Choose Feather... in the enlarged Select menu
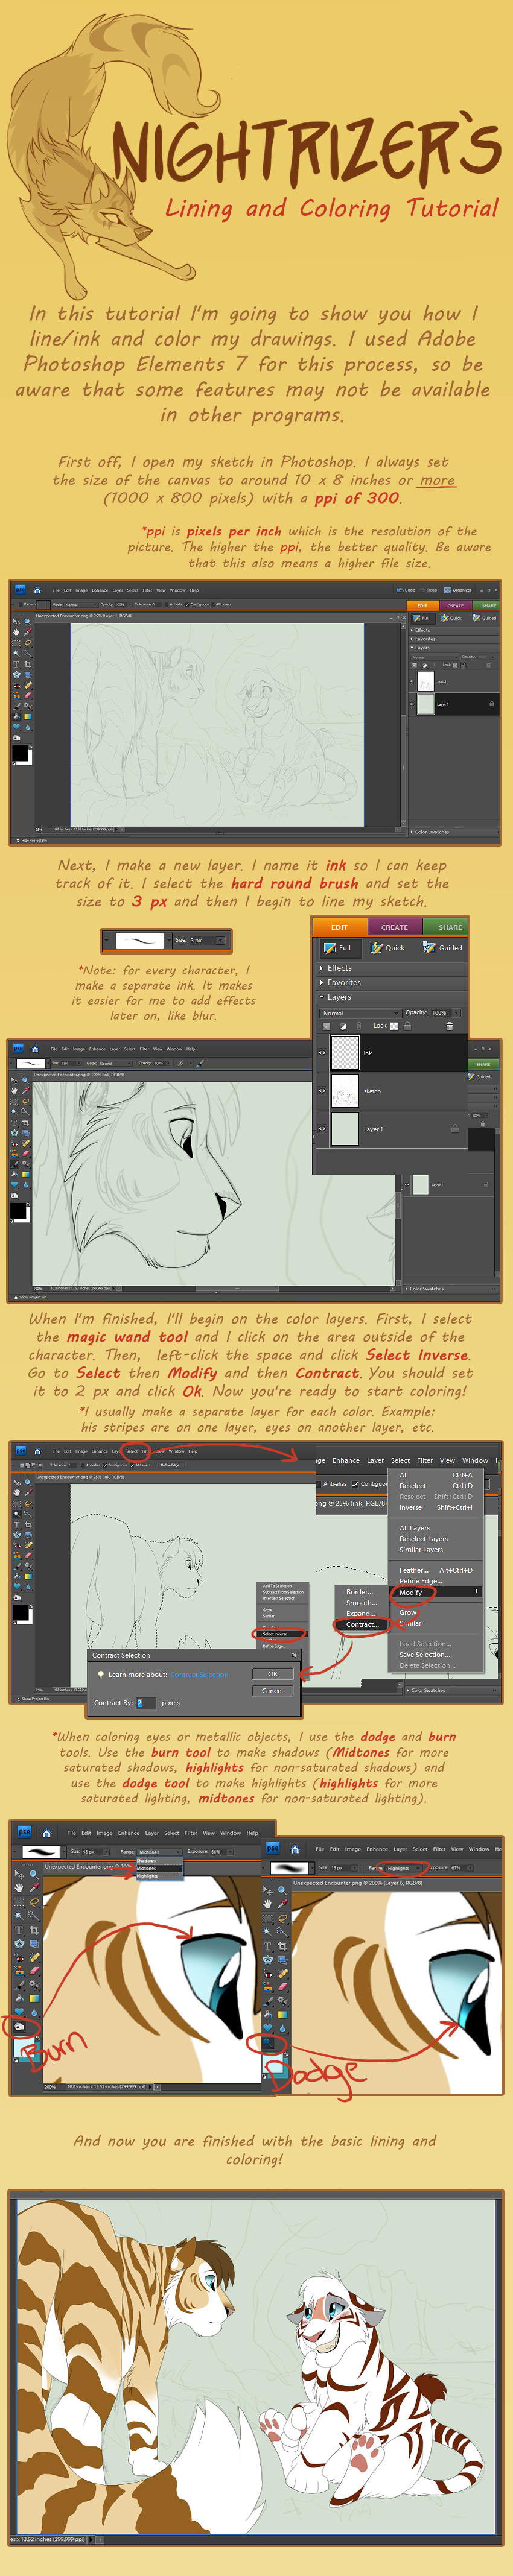Viewport: 513px width, 2576px height. click(x=436, y=1569)
